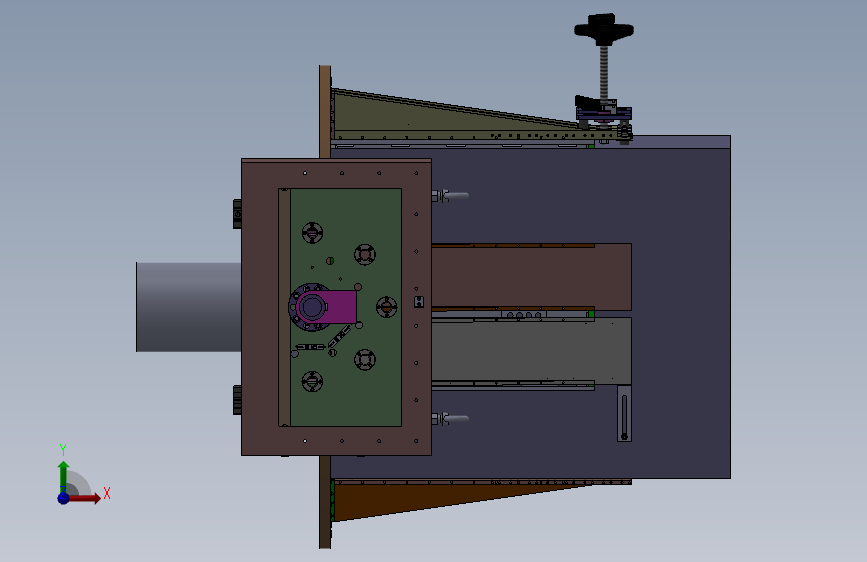Select the bottommost round port on green plate
The height and width of the screenshot is (562, 867).
click(x=312, y=381)
